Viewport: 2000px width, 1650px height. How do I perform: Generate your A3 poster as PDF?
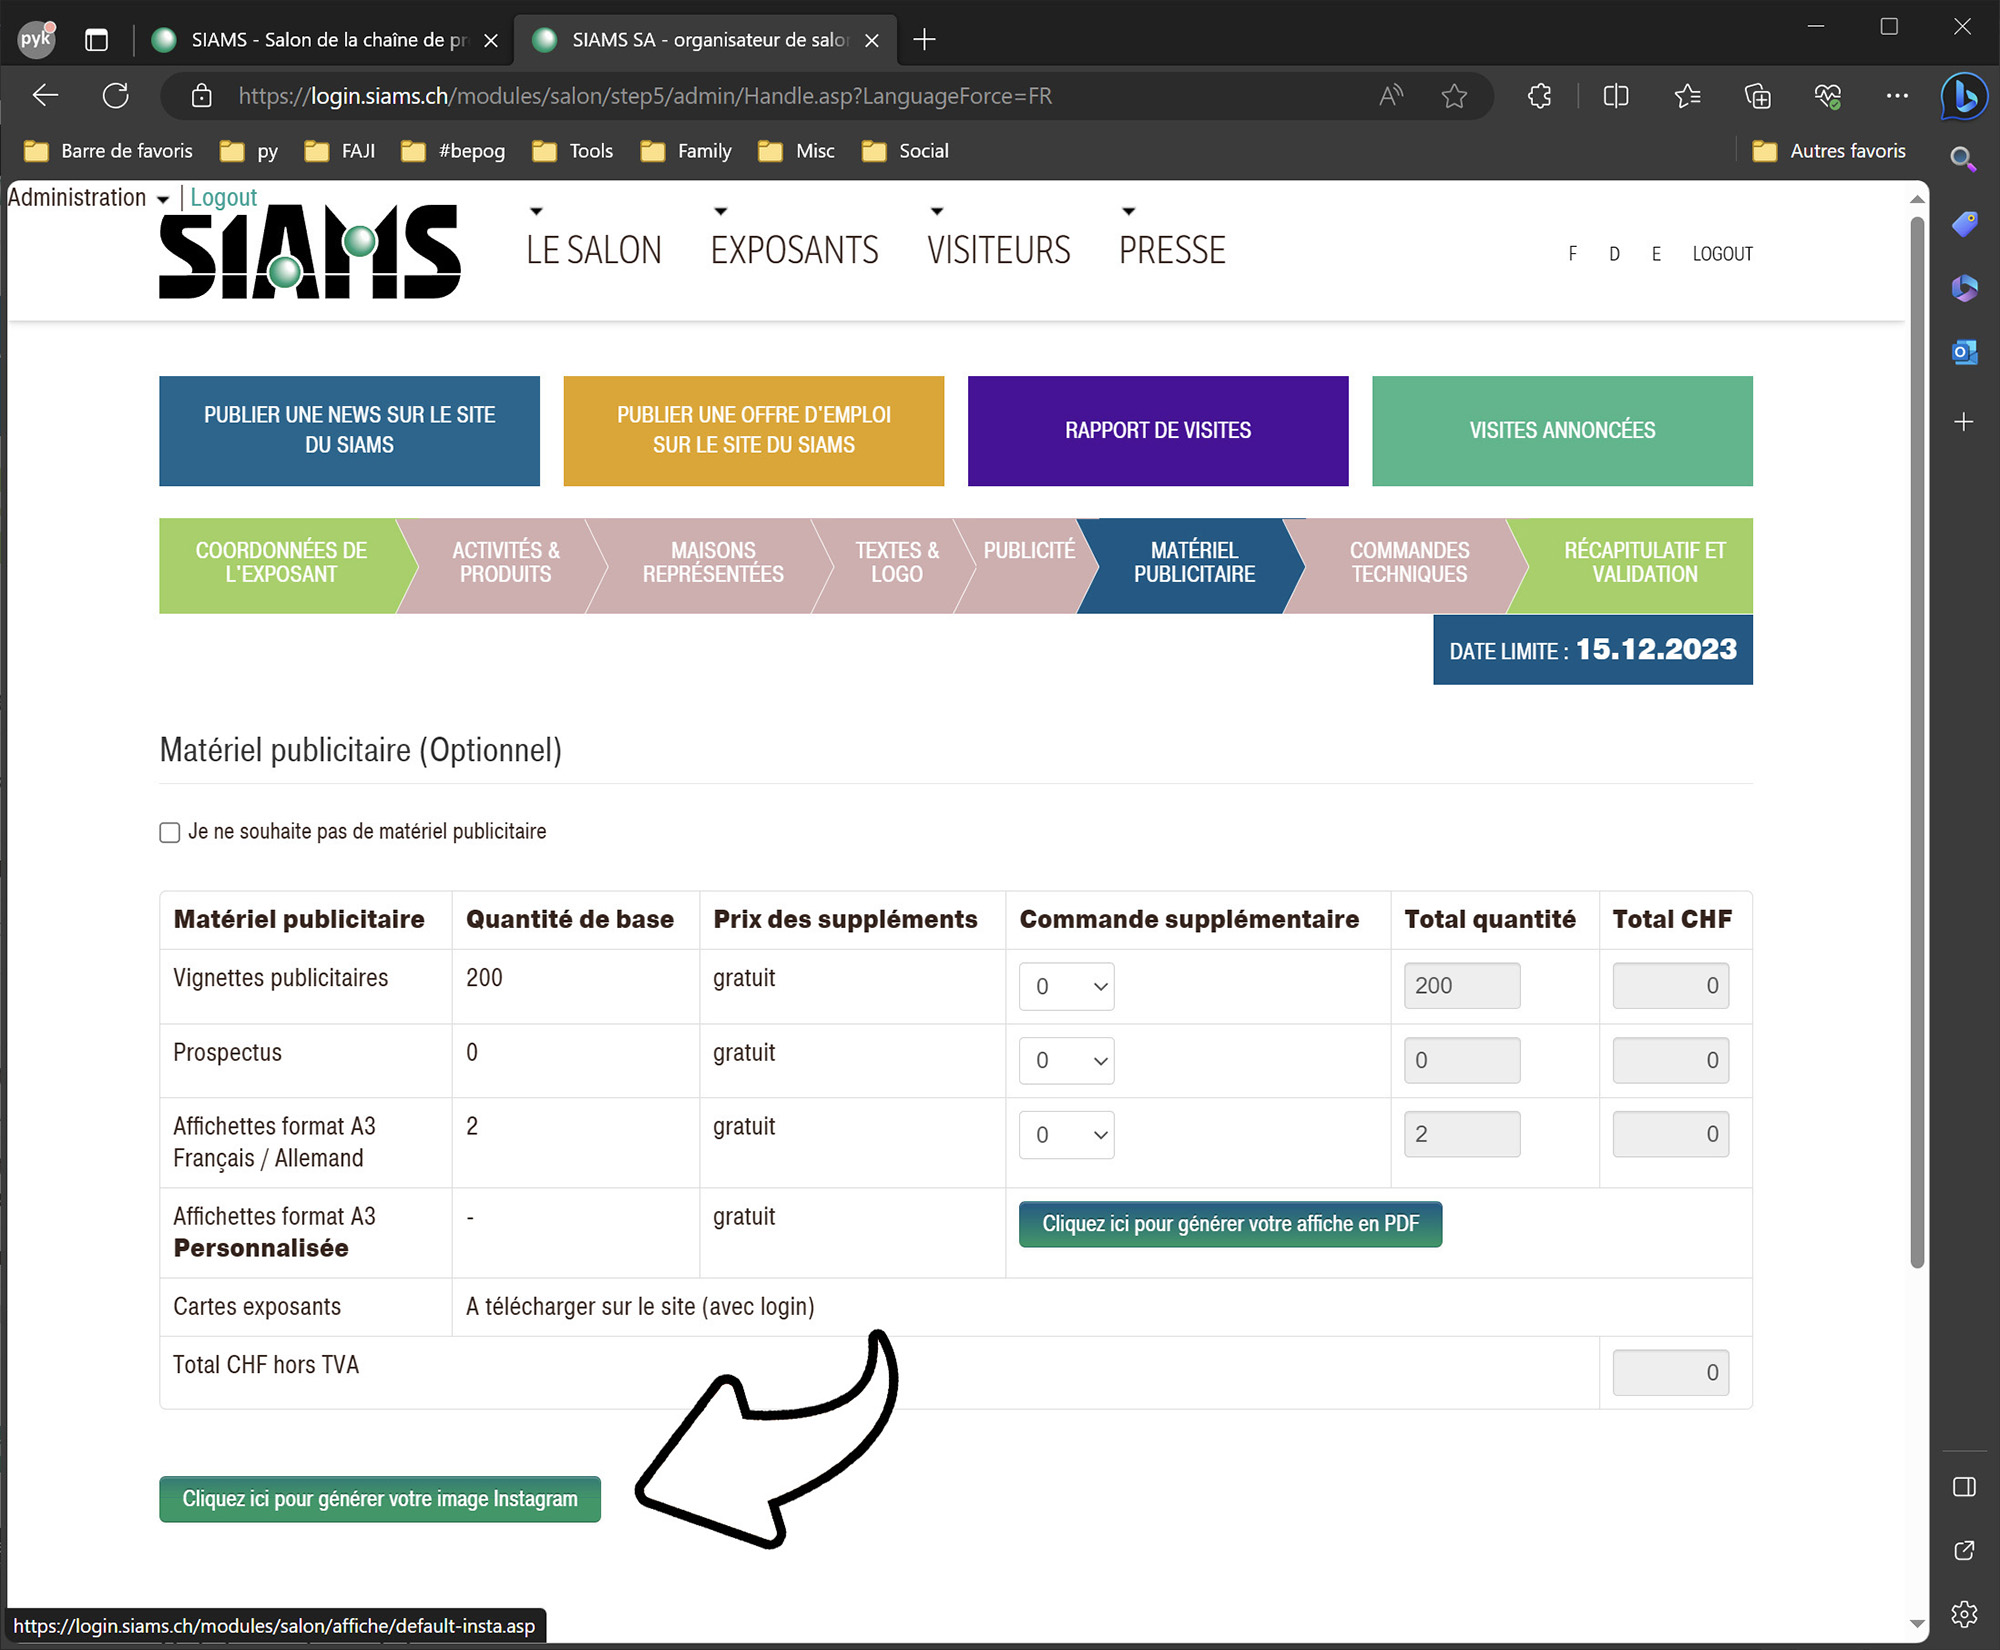click(x=1230, y=1225)
